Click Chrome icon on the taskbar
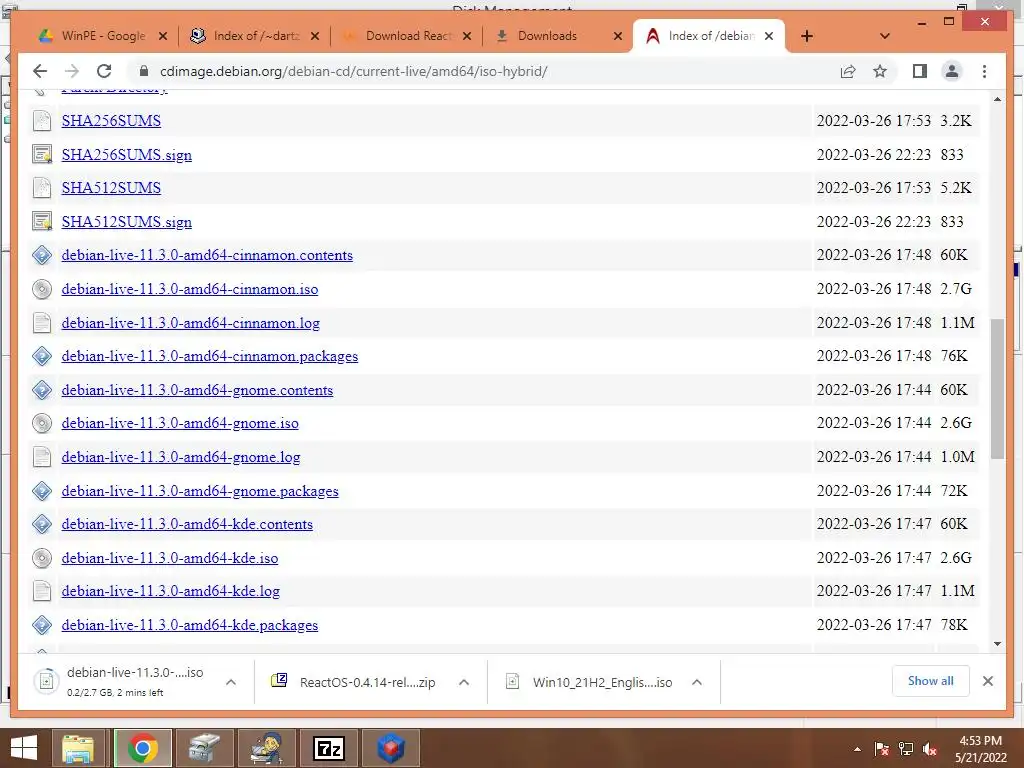The width and height of the screenshot is (1024, 768). click(x=142, y=748)
